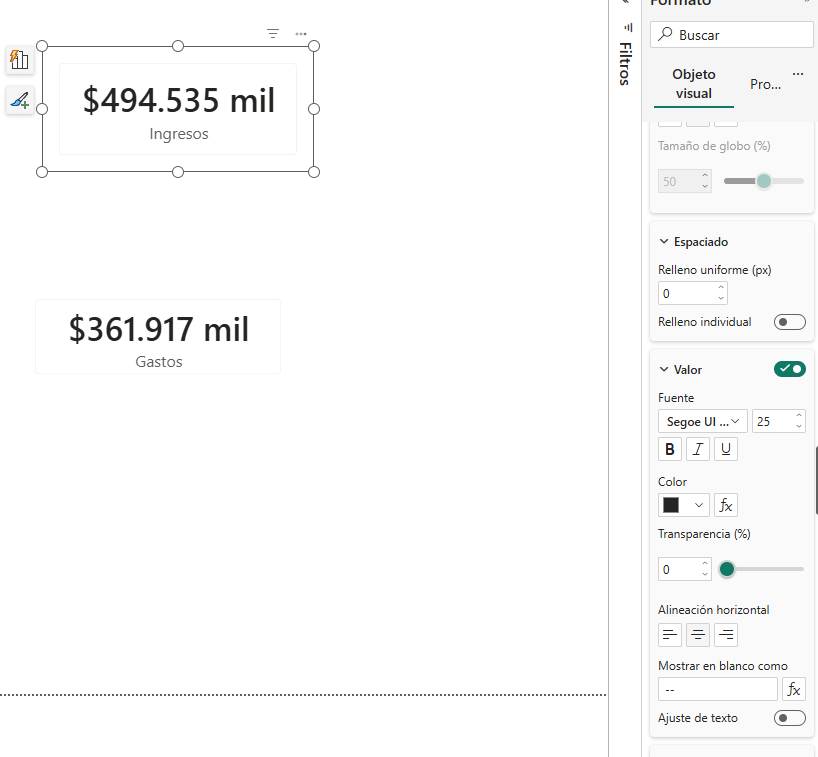
Task: Open the Valor color picker dropdown
Action: tap(684, 505)
